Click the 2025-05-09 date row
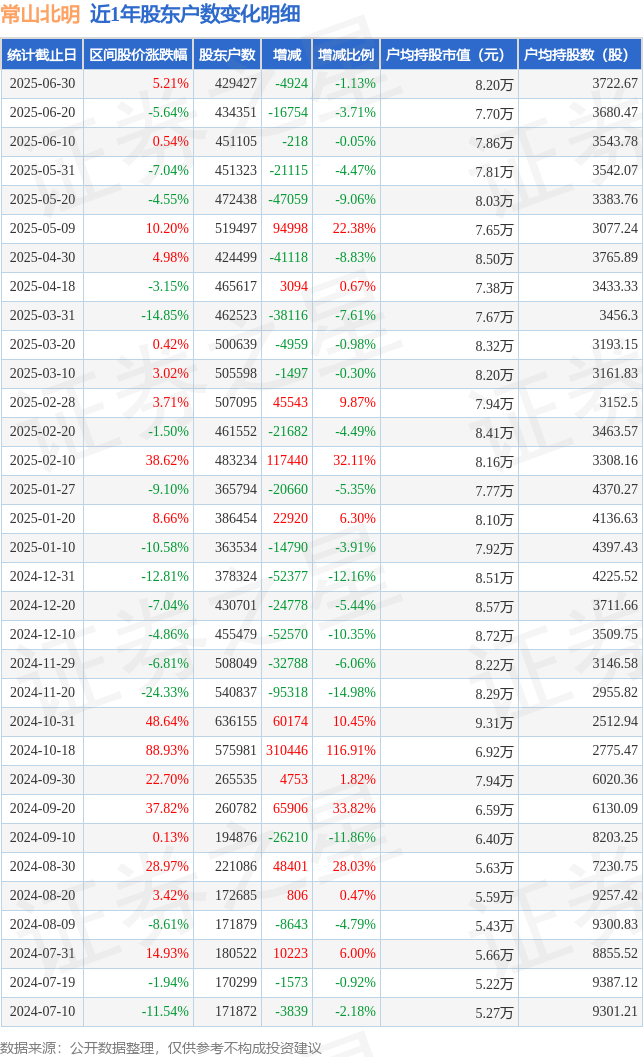 [322, 229]
